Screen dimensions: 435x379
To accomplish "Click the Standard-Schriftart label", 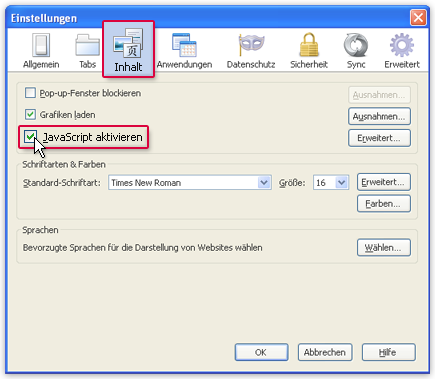I will 62,183.
